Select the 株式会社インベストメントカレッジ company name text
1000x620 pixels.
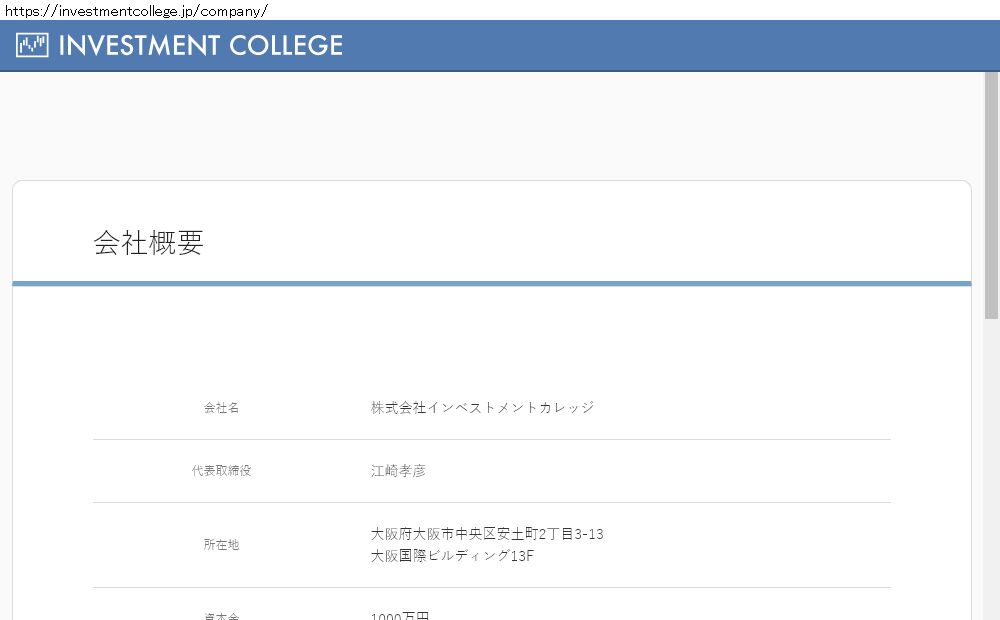(482, 408)
